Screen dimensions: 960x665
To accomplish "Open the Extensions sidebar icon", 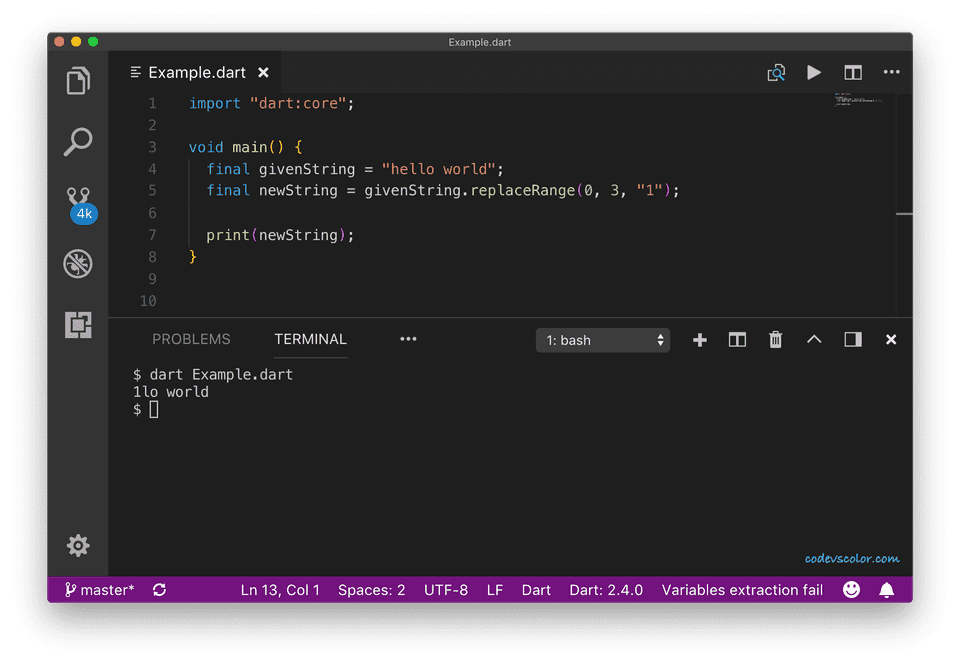I will click(78, 325).
